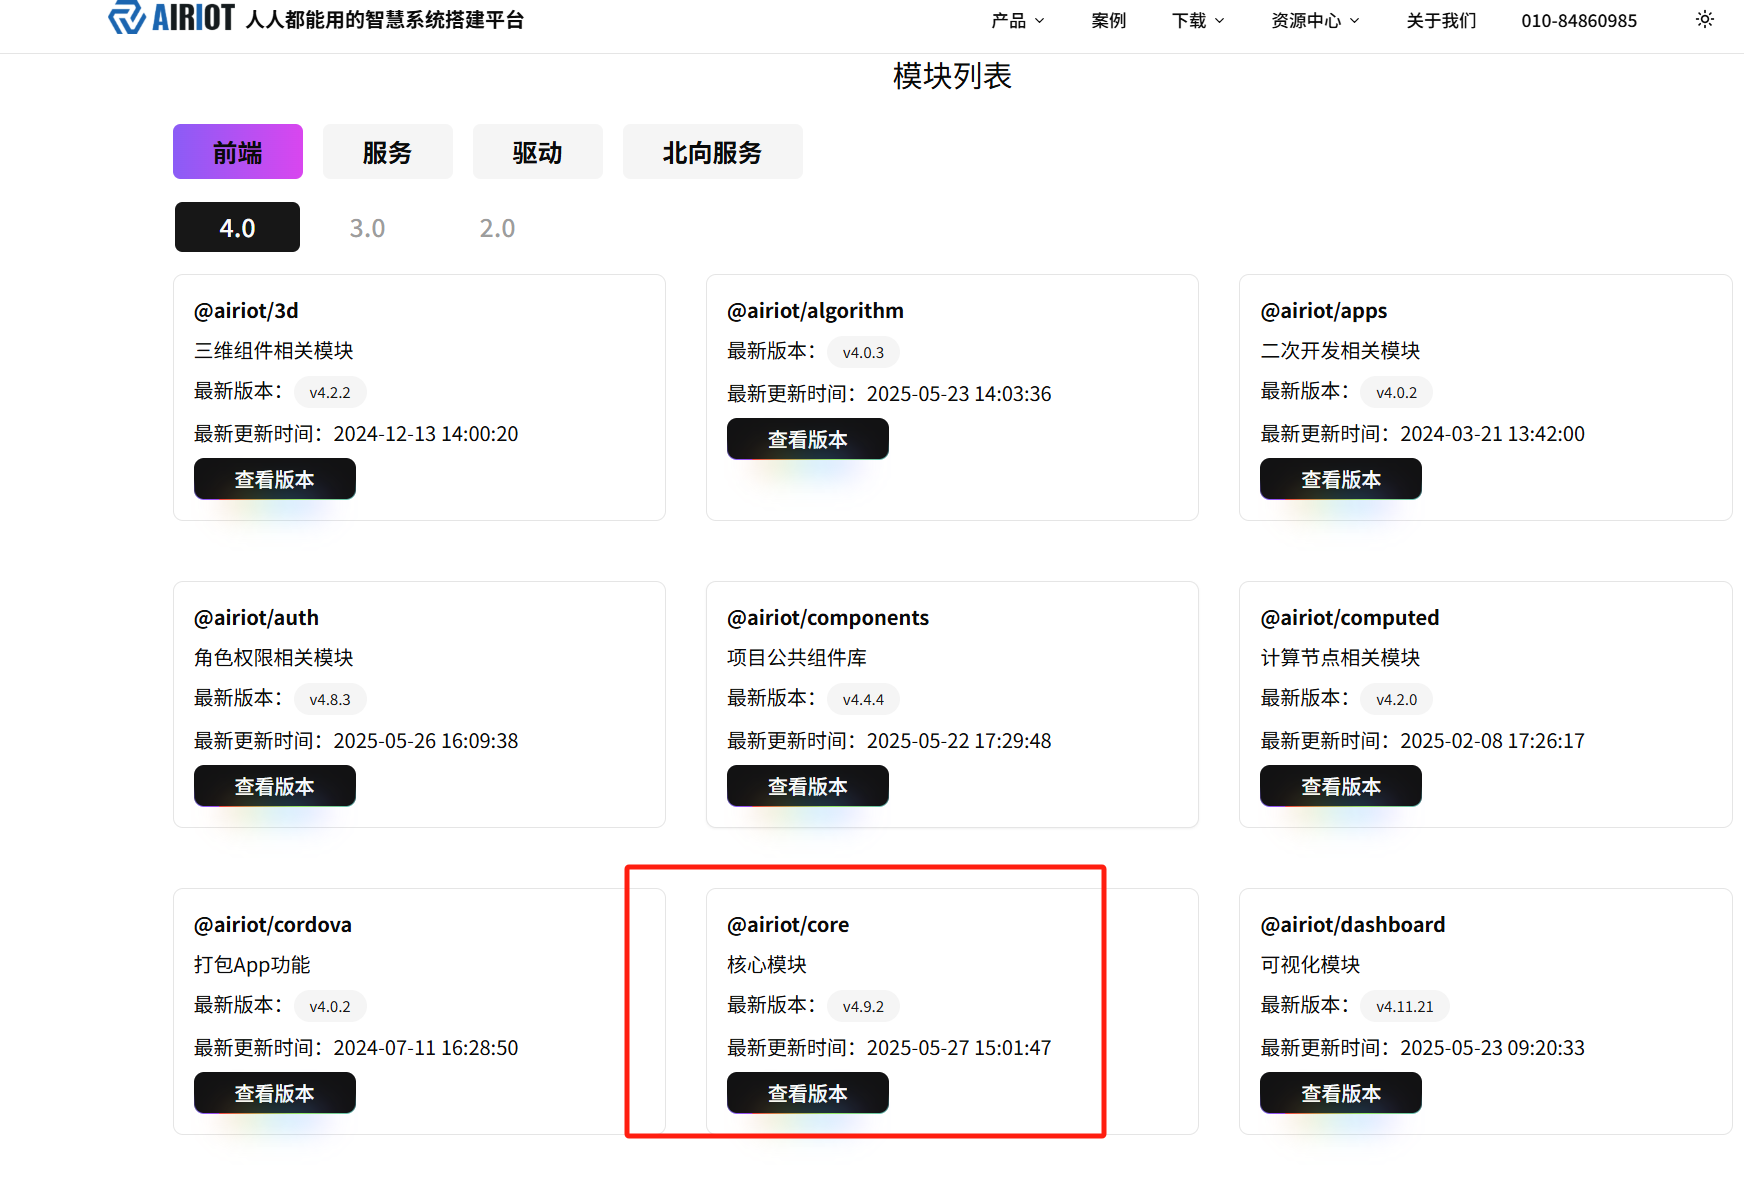This screenshot has height=1183, width=1744.
Task: Click the v4.8.3 version badge
Action: click(330, 699)
